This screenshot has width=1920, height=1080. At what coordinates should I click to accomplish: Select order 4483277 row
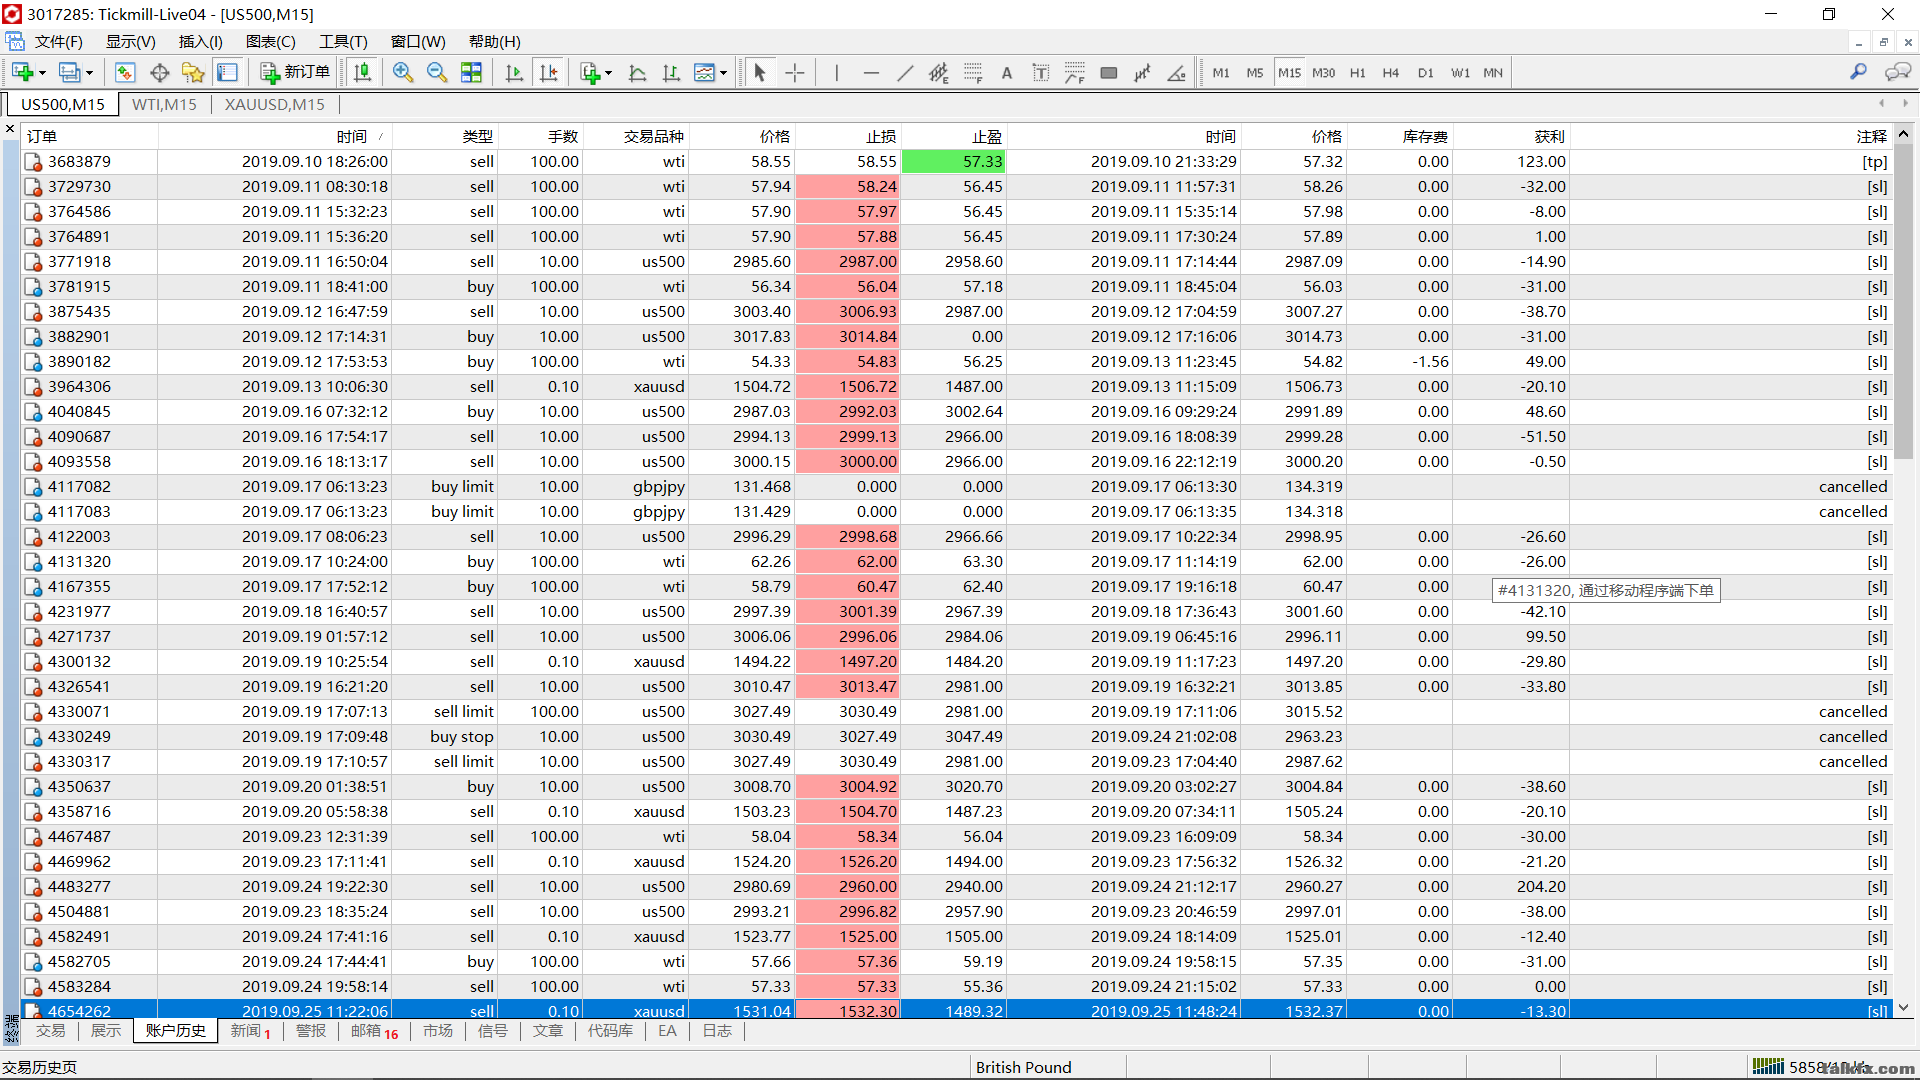(958, 886)
